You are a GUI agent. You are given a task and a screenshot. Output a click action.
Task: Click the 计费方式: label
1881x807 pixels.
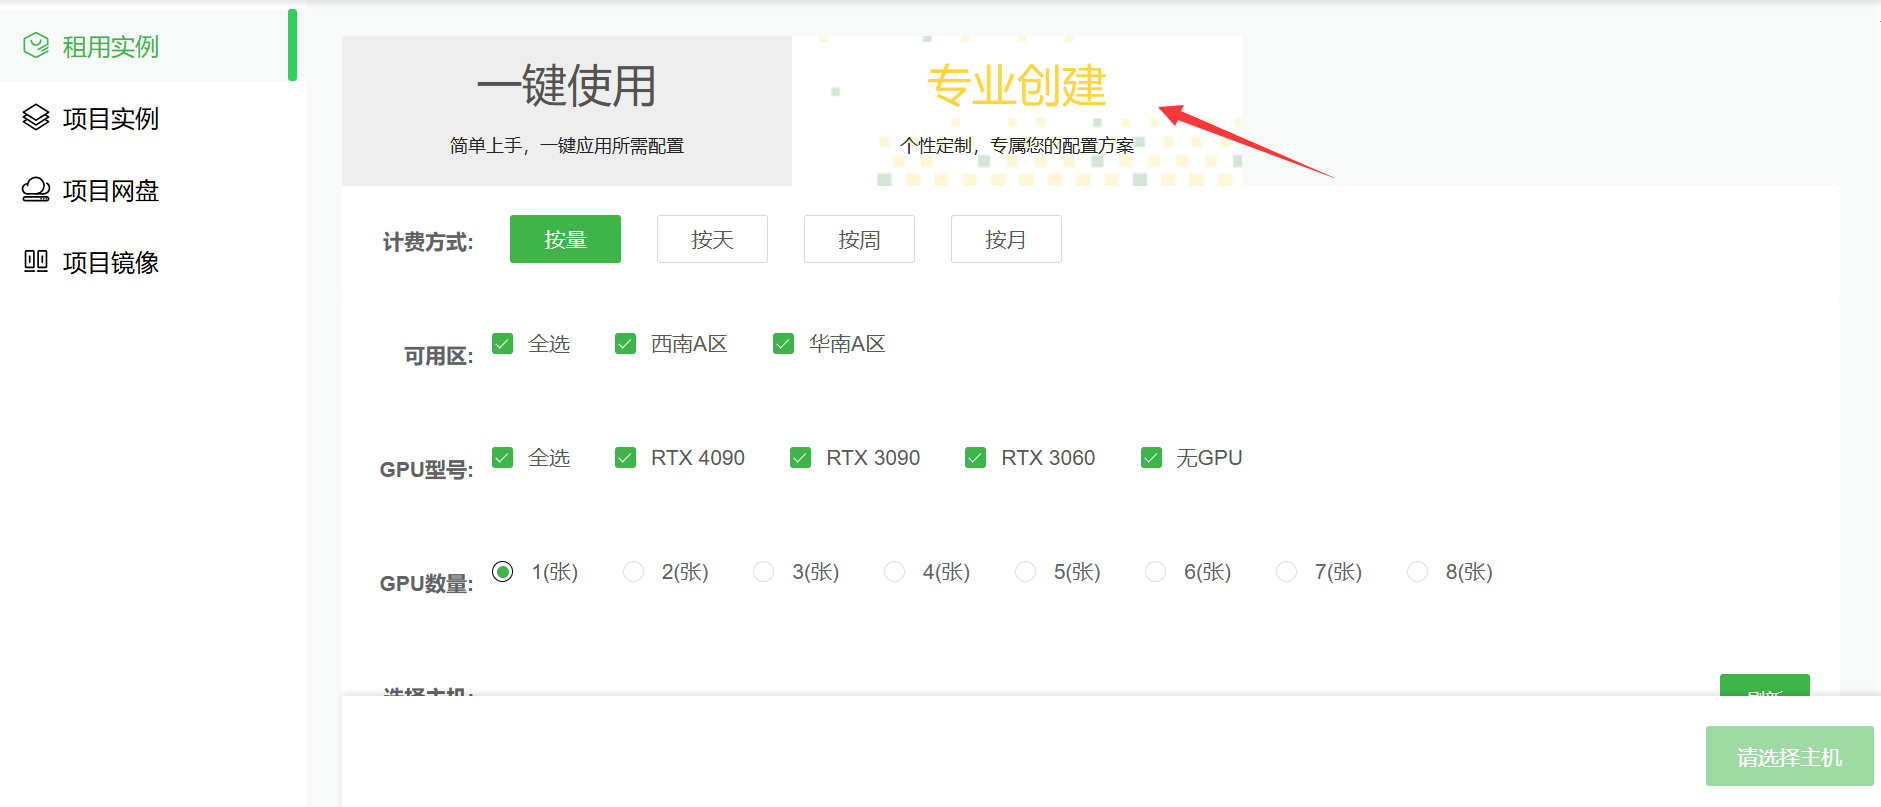pyautogui.click(x=428, y=242)
